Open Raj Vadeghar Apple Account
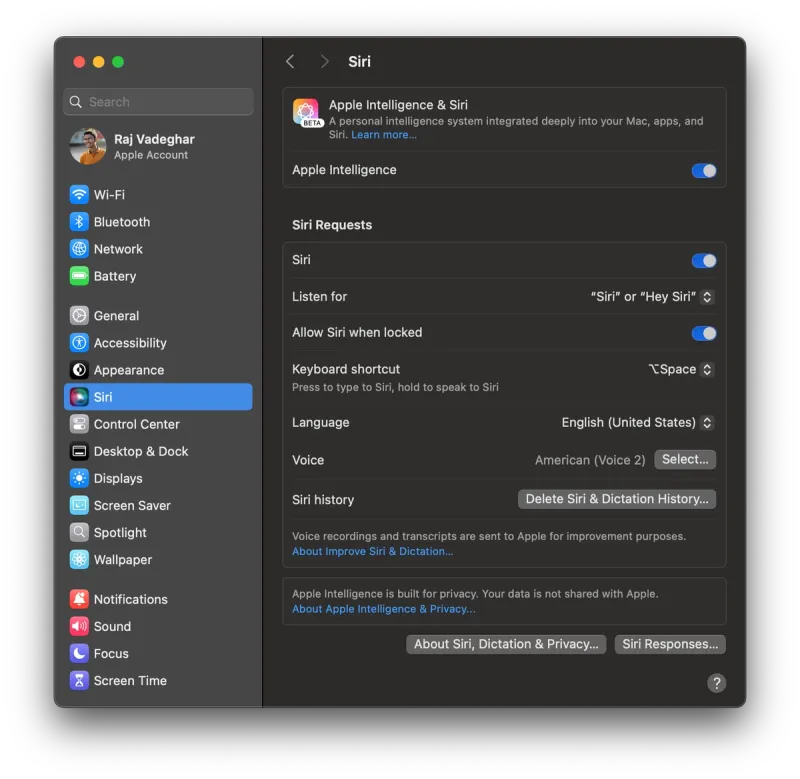Screen dimensions: 800x779 [x=158, y=146]
